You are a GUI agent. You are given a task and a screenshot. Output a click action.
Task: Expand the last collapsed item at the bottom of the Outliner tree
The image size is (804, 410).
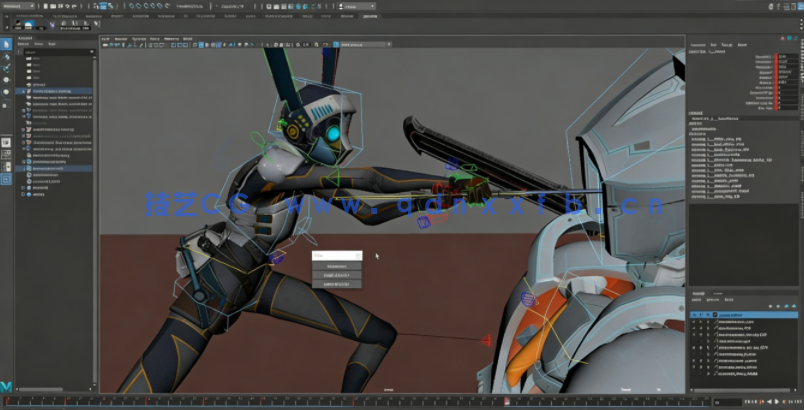point(24,194)
